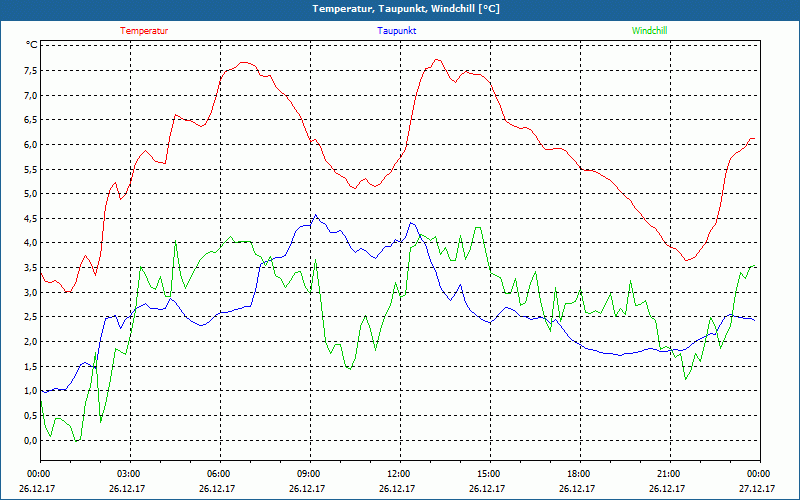
Task: Click the 4,0 y-axis value
Action: (31, 243)
